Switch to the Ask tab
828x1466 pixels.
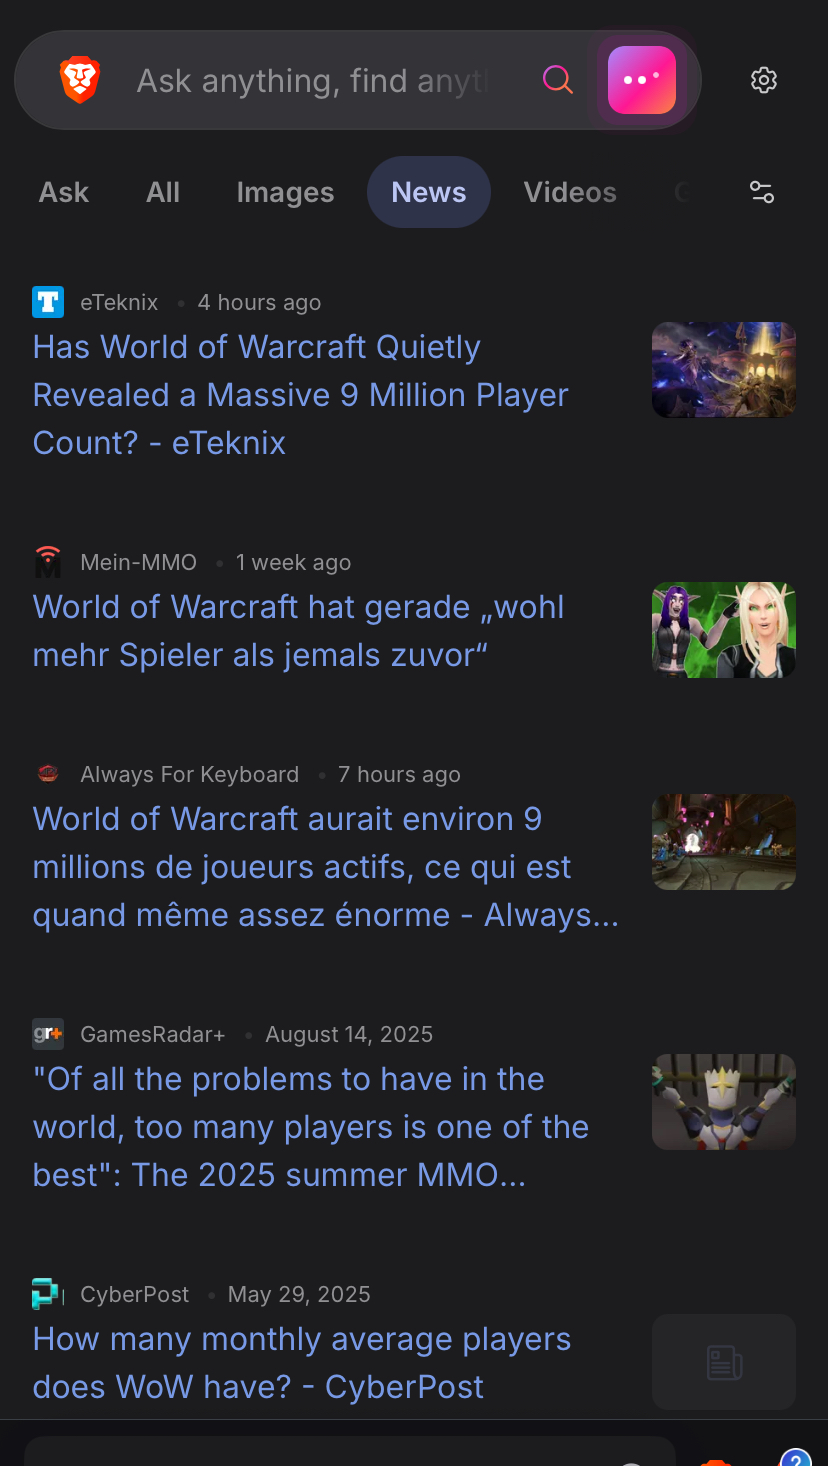(64, 192)
